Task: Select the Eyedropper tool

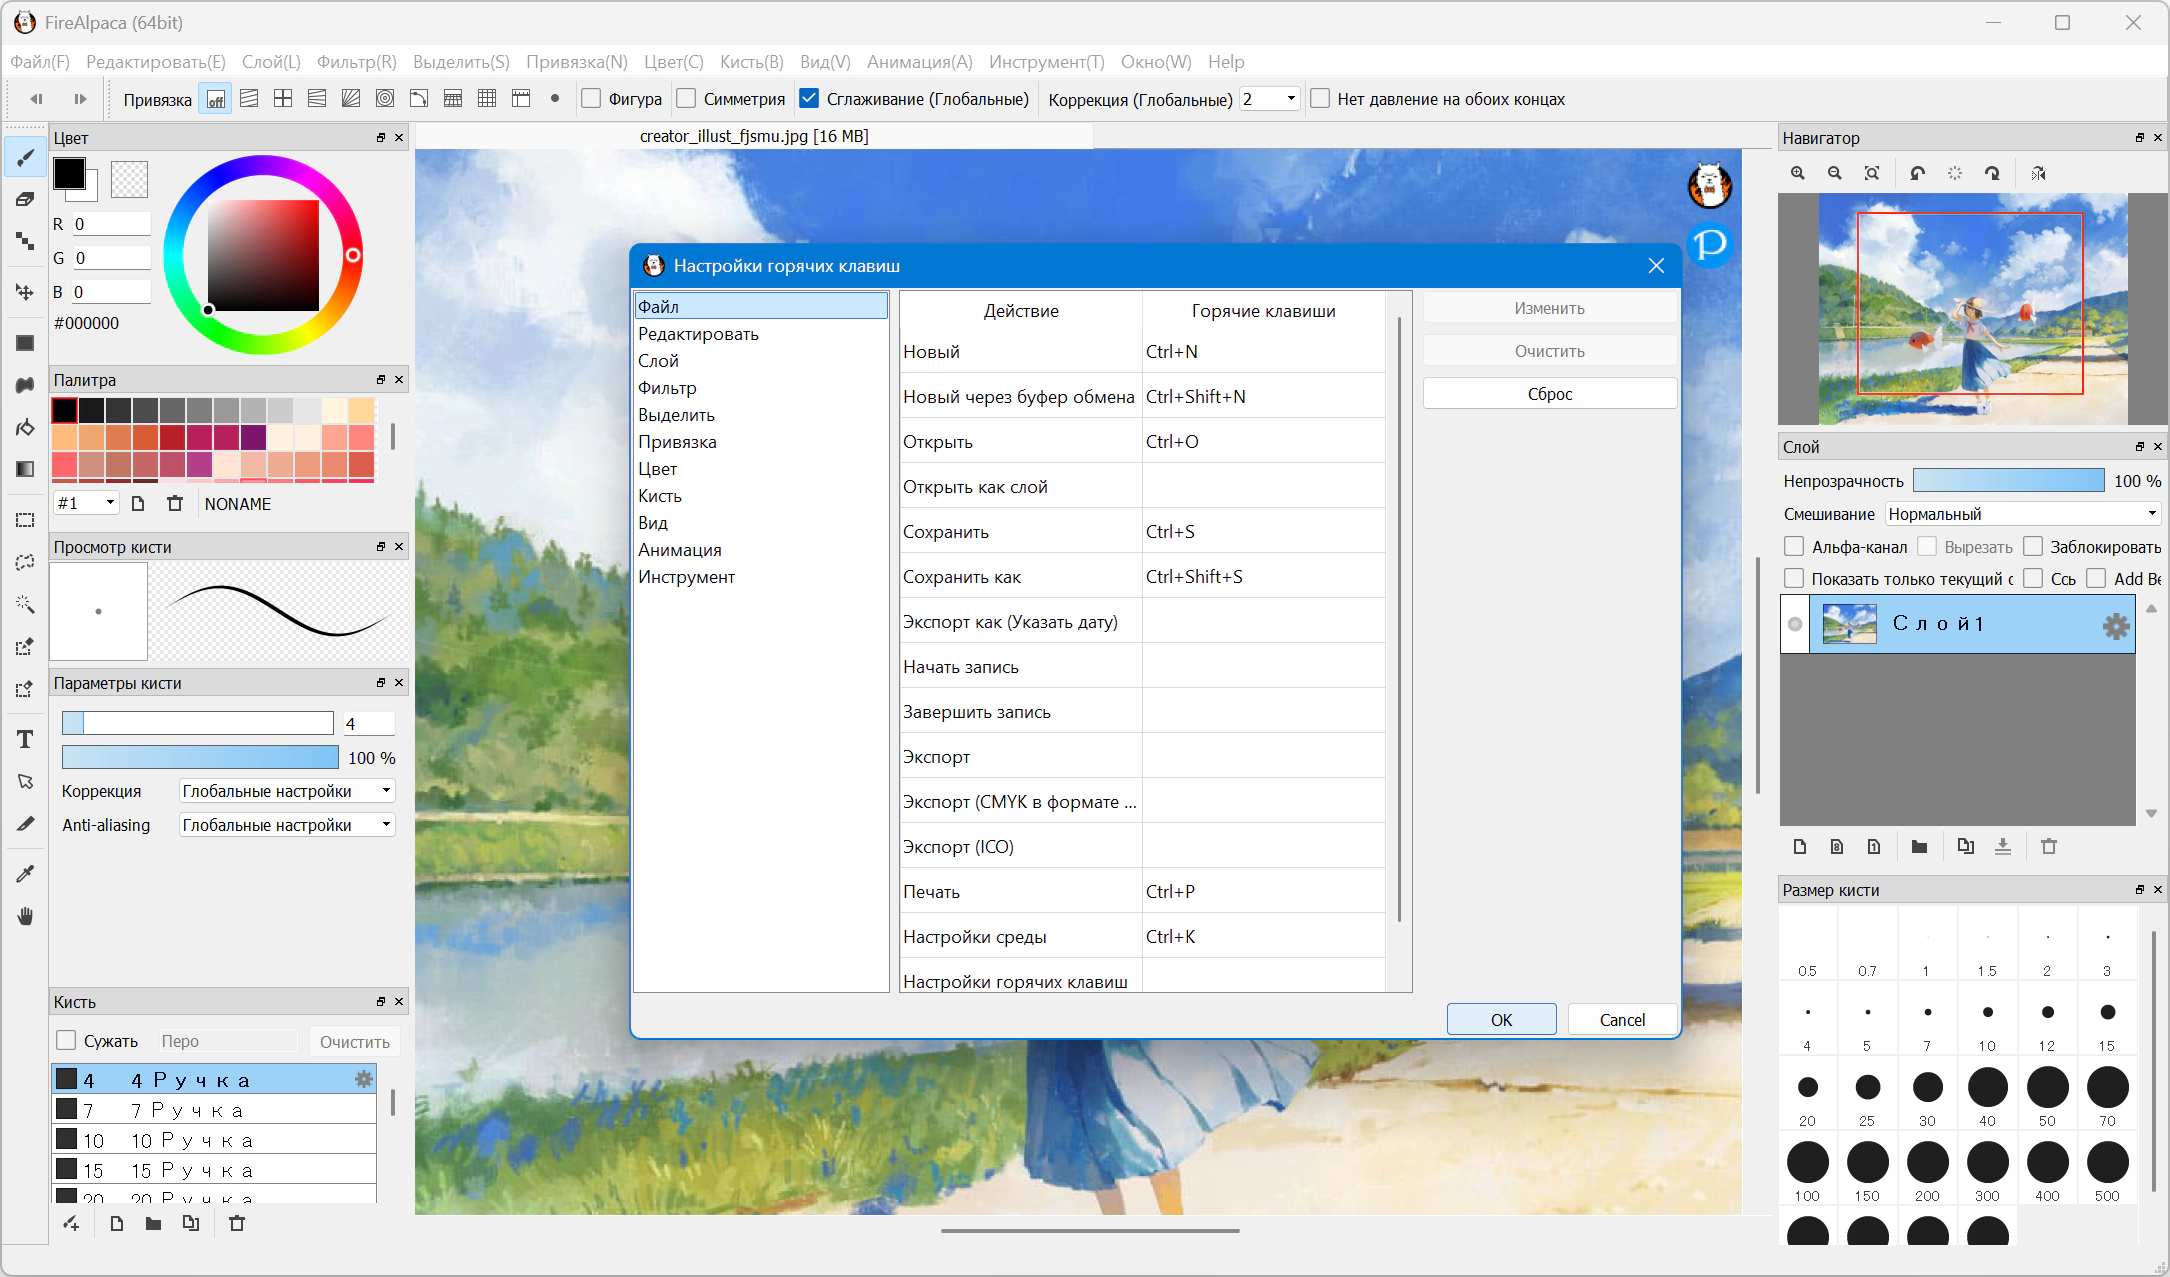Action: 25,874
